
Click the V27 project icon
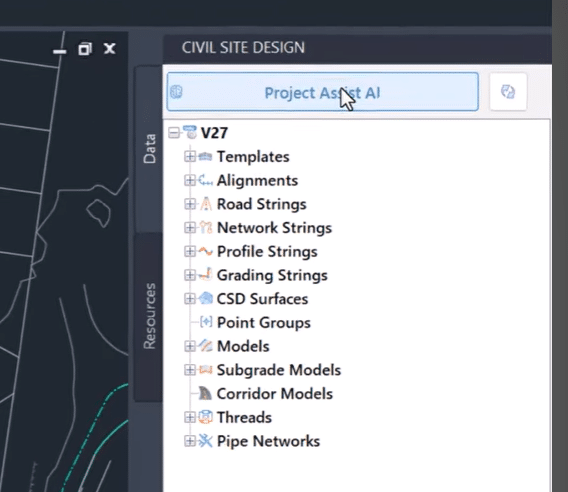tap(190, 132)
